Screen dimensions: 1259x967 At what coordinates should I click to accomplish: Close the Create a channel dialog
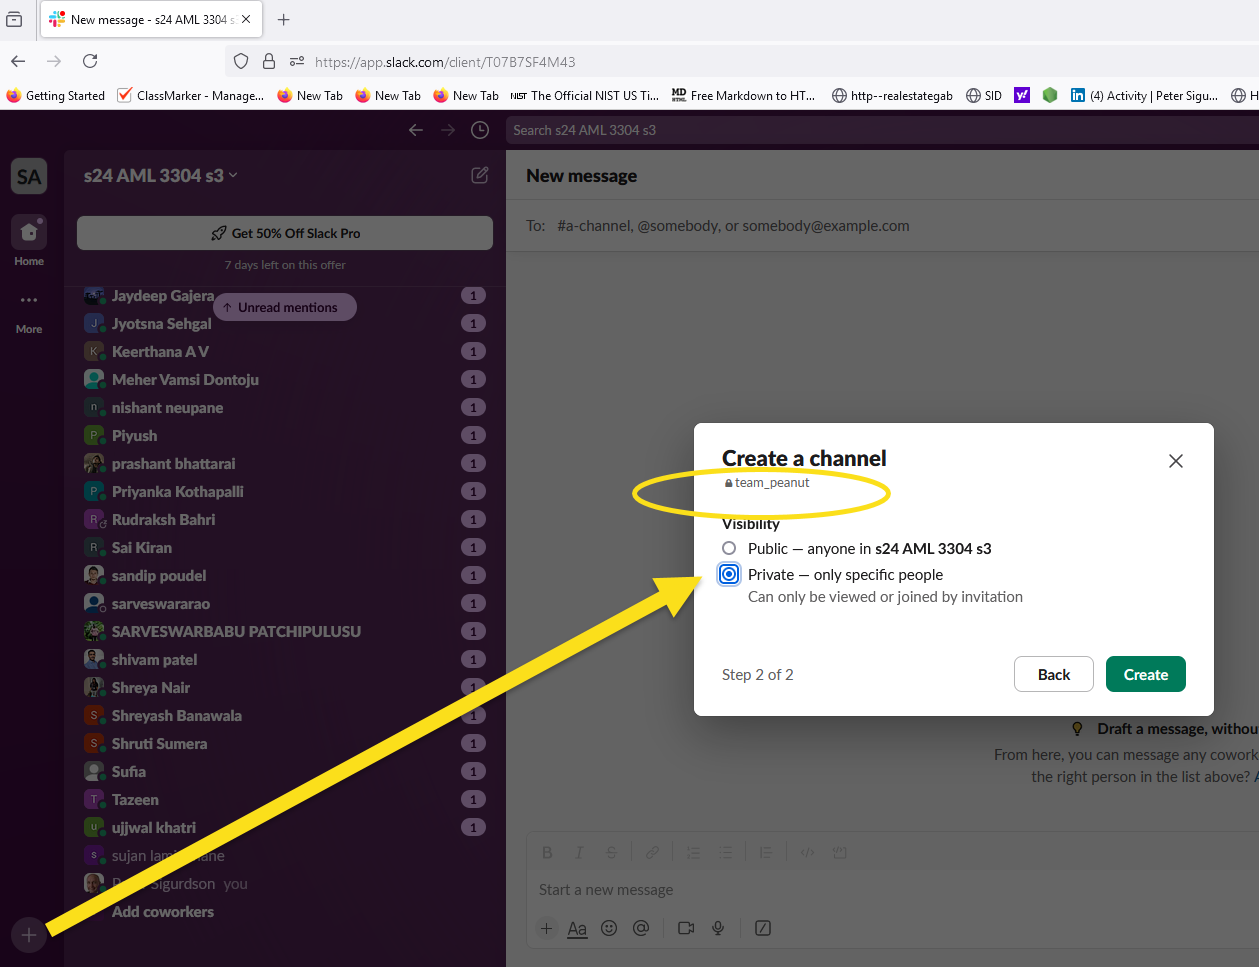click(x=1176, y=461)
